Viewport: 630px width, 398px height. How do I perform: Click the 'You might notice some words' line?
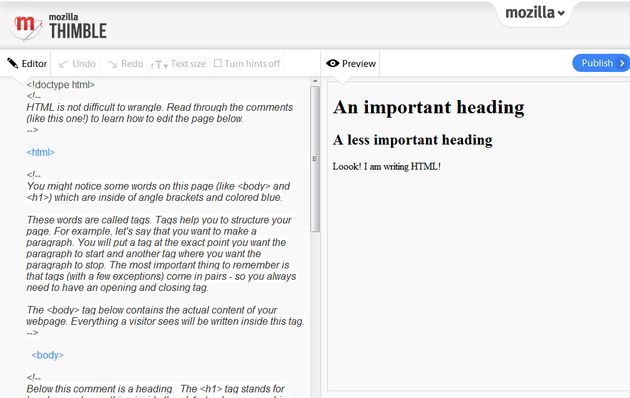[x=158, y=186]
